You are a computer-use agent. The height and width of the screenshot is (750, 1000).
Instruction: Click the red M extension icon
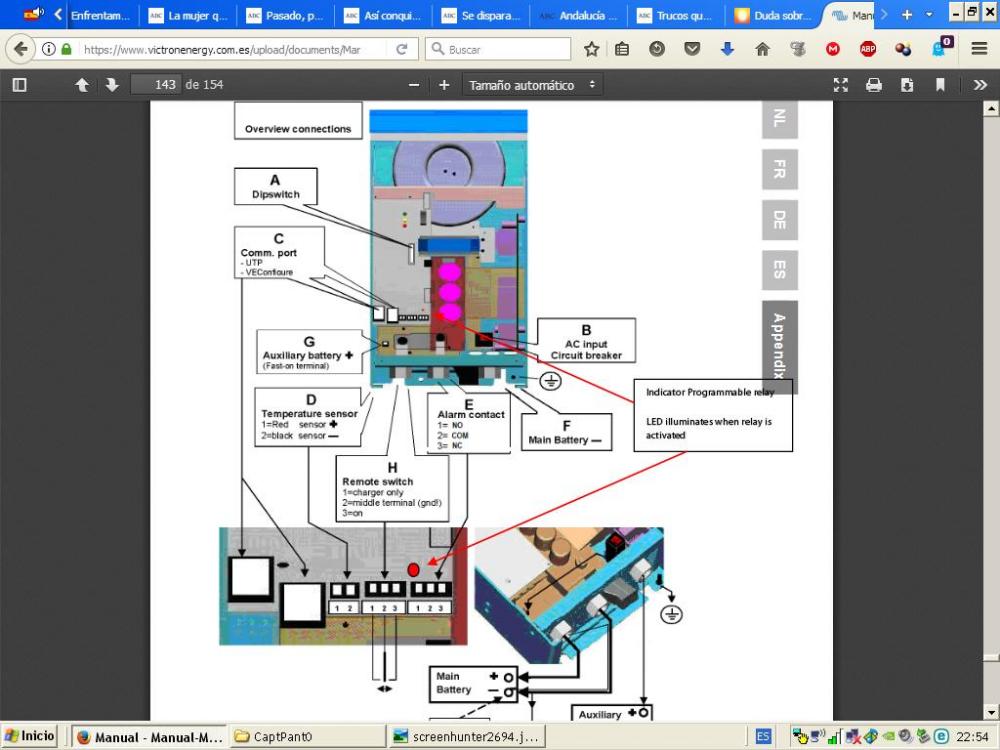tap(832, 49)
